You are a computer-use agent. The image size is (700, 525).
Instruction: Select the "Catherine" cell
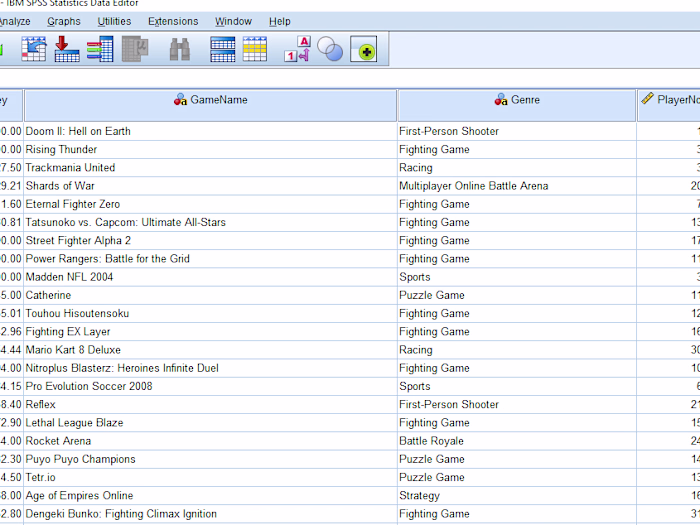[x=210, y=296]
